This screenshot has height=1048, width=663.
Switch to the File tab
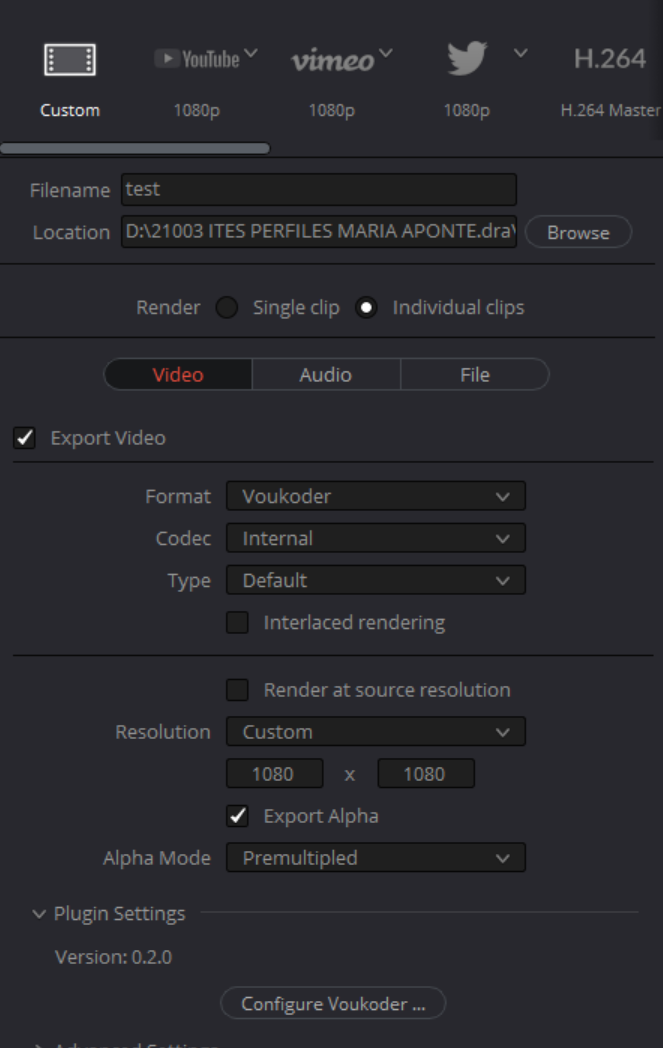[474, 374]
